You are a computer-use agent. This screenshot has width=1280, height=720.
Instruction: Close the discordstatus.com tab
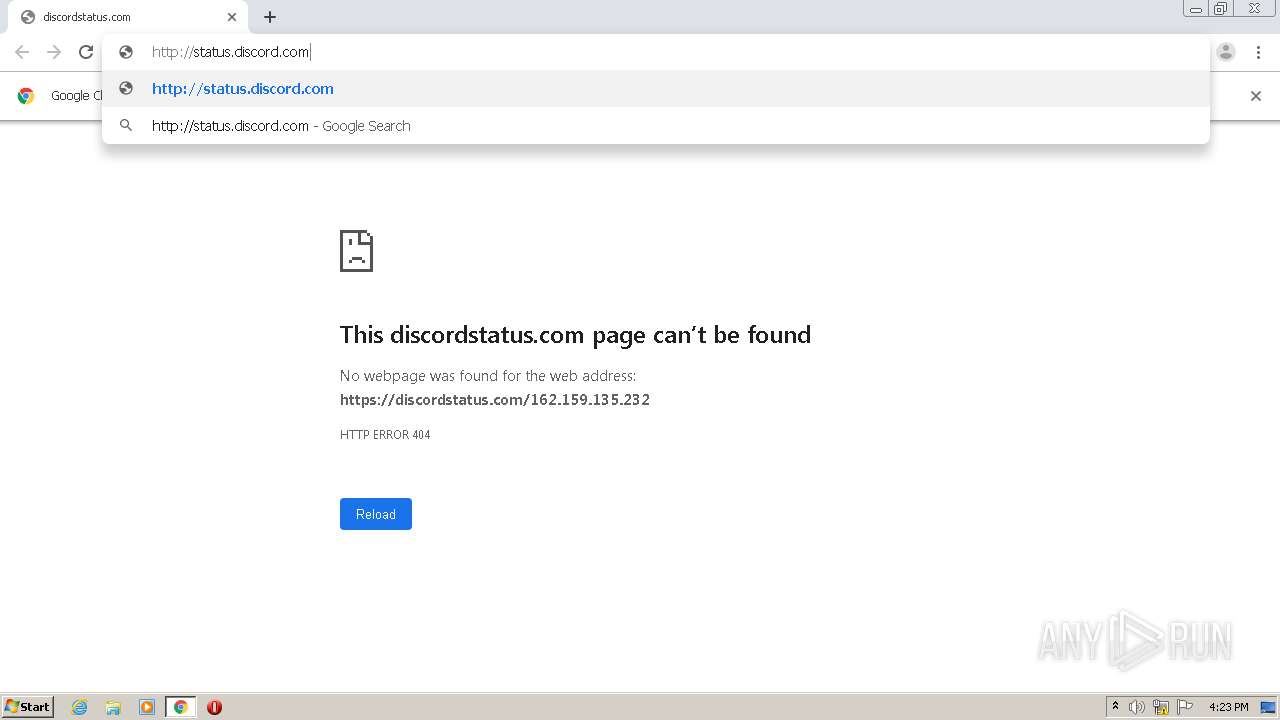point(232,17)
